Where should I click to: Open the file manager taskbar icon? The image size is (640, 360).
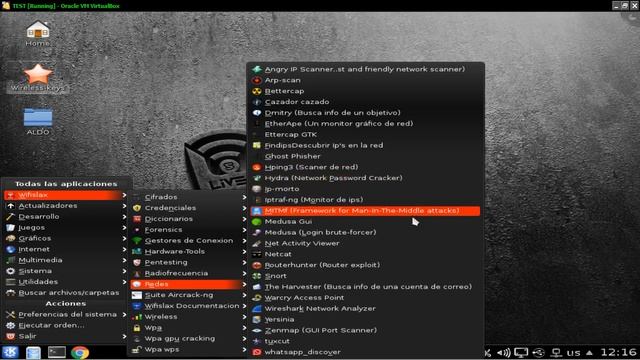(x=33, y=352)
